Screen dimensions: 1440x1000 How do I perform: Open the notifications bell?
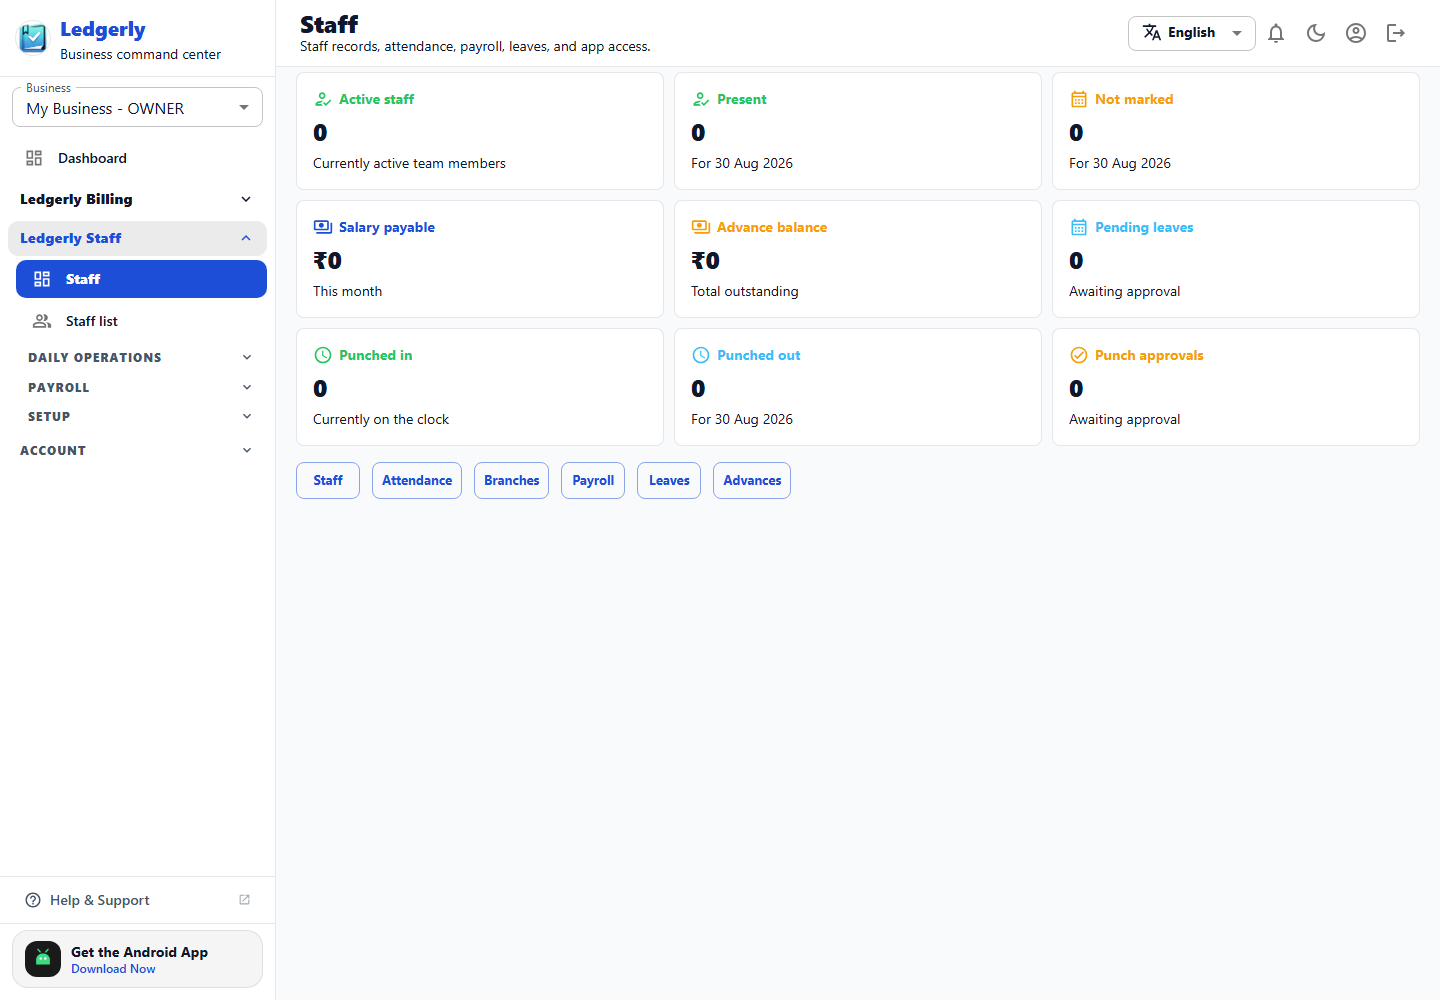coord(1276,33)
